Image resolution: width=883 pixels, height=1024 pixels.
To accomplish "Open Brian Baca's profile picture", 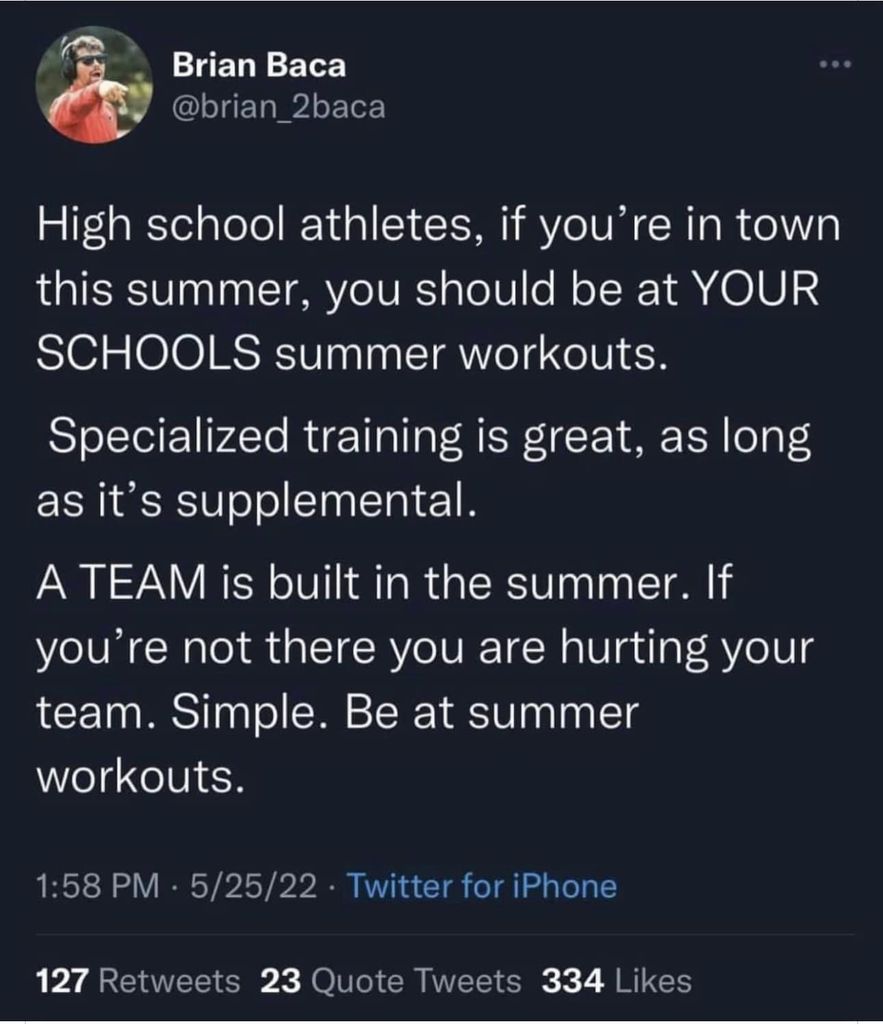I will click(94, 85).
